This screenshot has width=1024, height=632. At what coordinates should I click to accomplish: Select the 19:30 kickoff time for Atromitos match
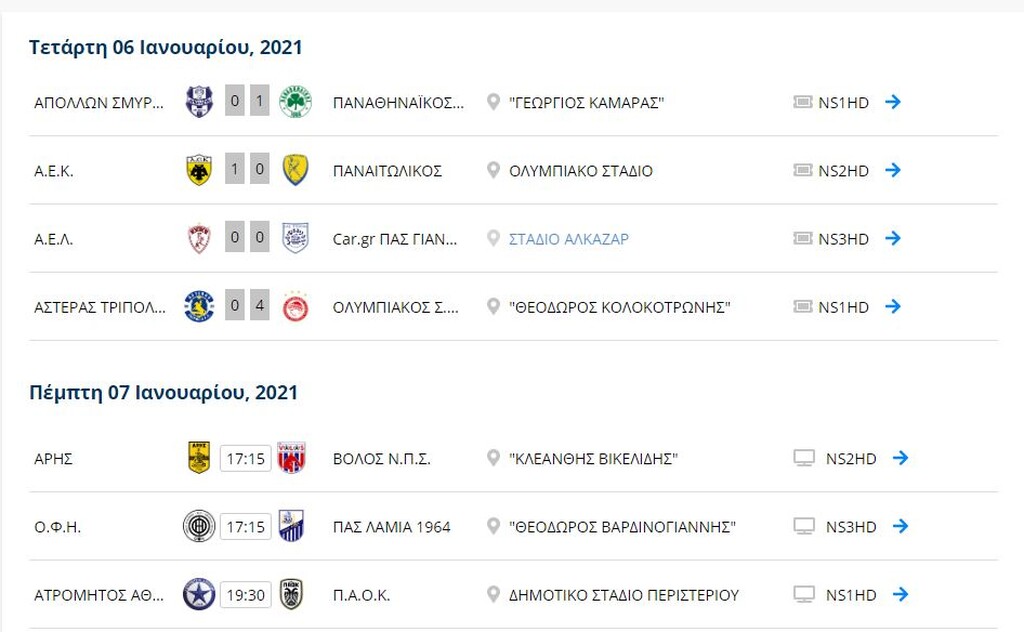246,595
